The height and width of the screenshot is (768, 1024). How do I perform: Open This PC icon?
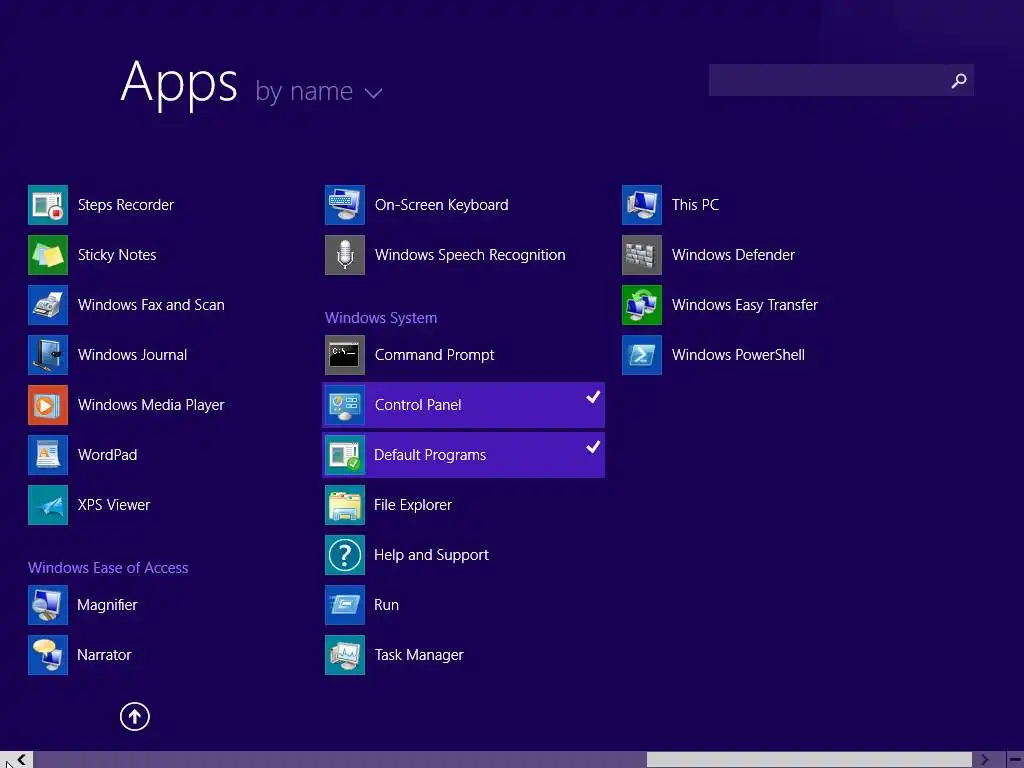[642, 205]
